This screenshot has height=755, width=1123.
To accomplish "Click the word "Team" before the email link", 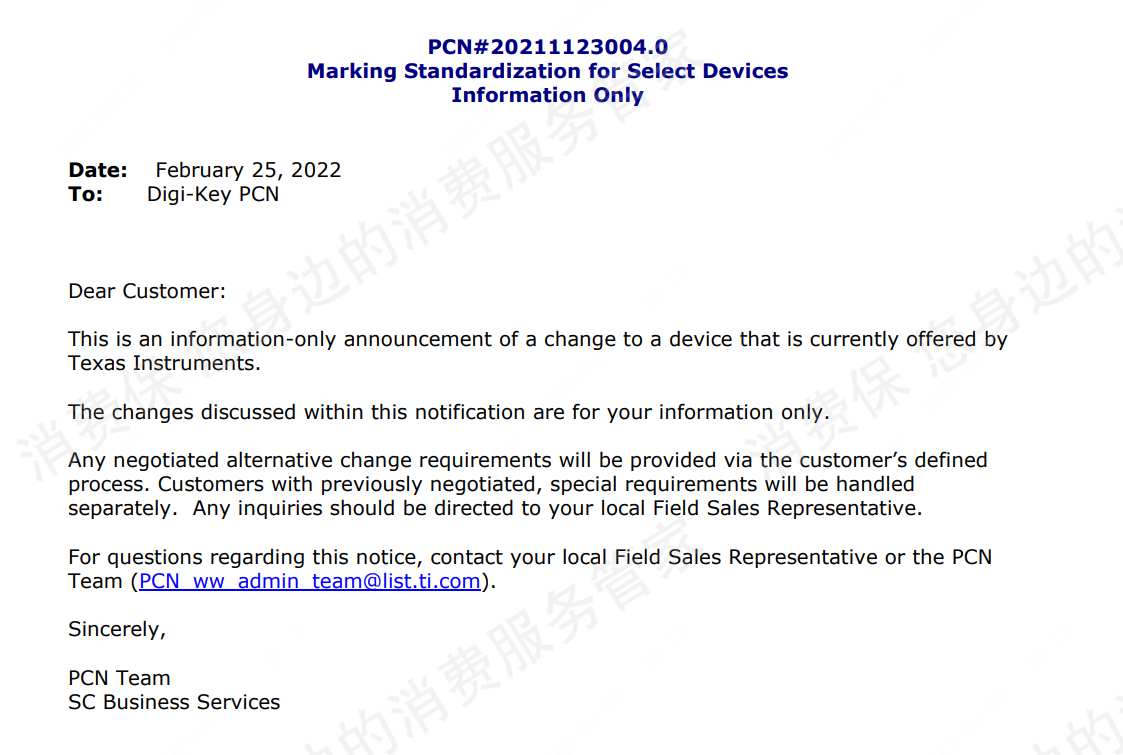I will point(95,581).
